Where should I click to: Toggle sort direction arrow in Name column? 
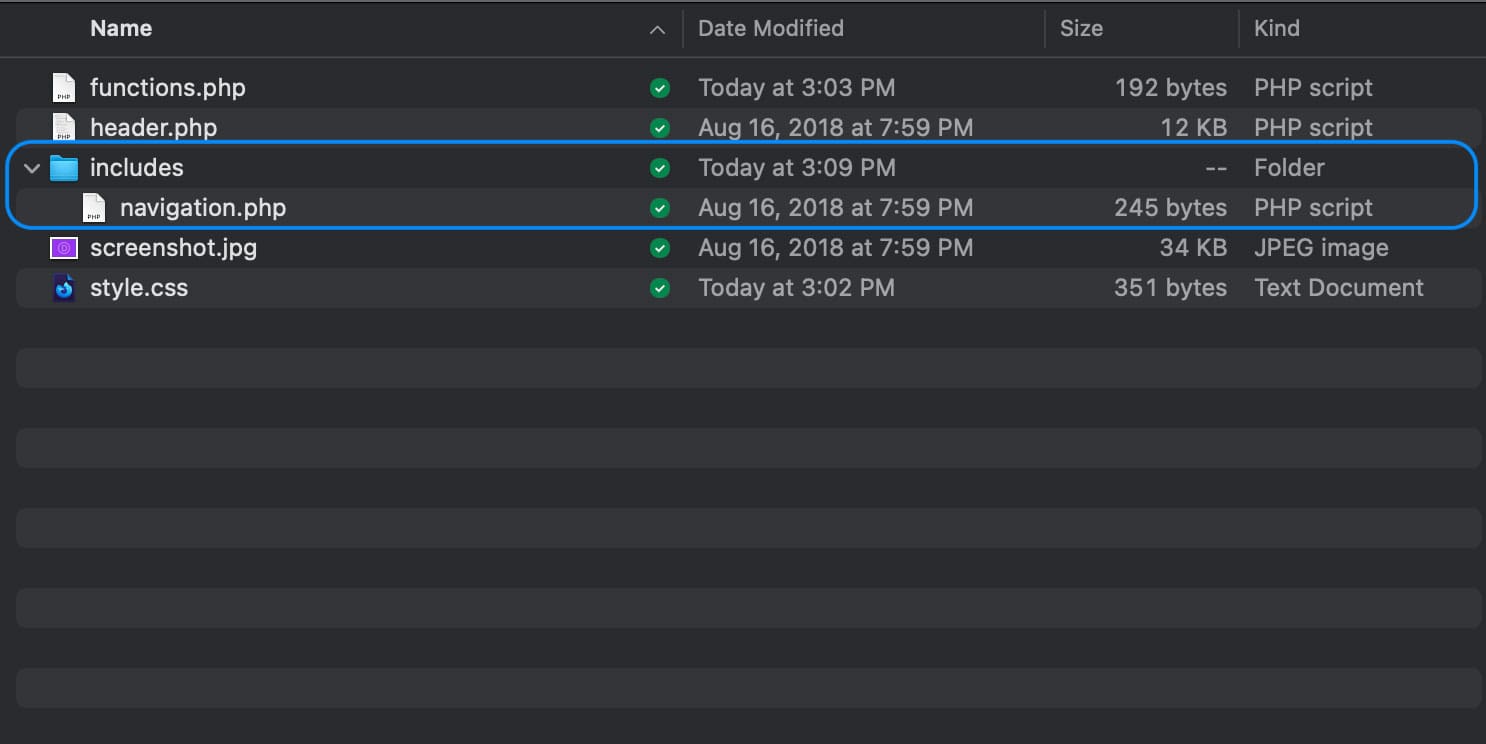point(657,29)
